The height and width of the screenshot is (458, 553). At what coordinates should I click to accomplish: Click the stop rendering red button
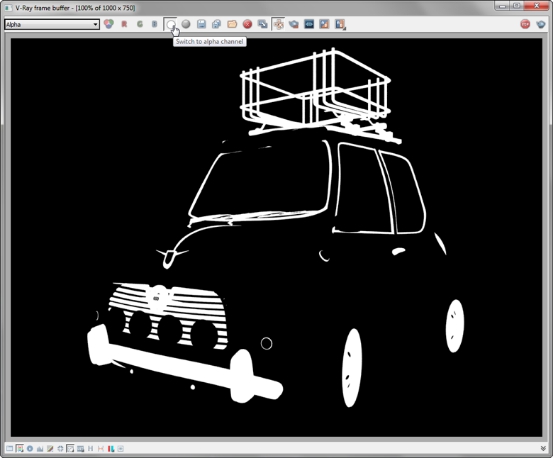click(x=525, y=24)
